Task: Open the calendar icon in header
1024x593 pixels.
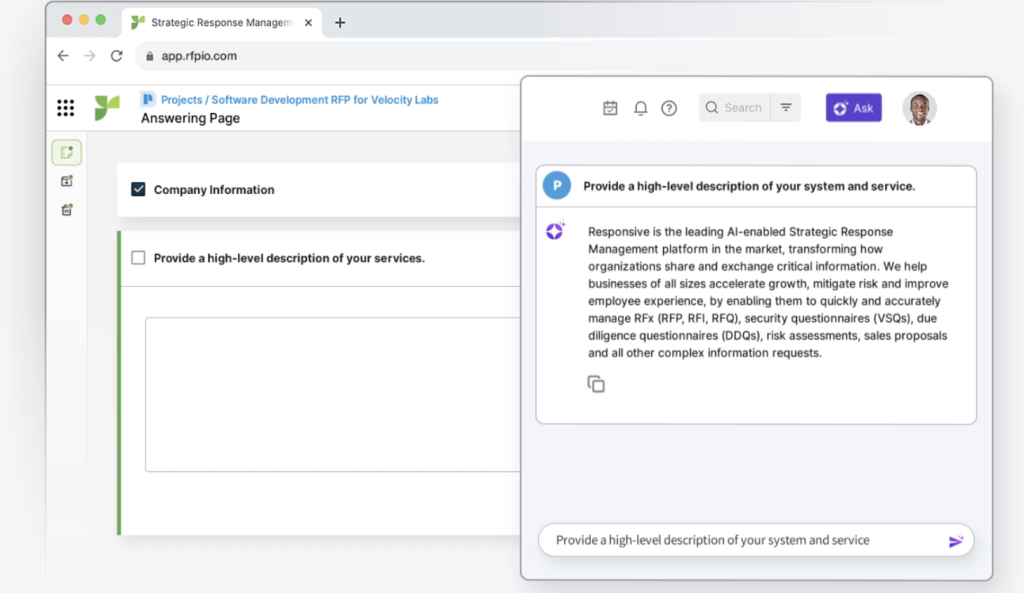Action: [x=610, y=108]
